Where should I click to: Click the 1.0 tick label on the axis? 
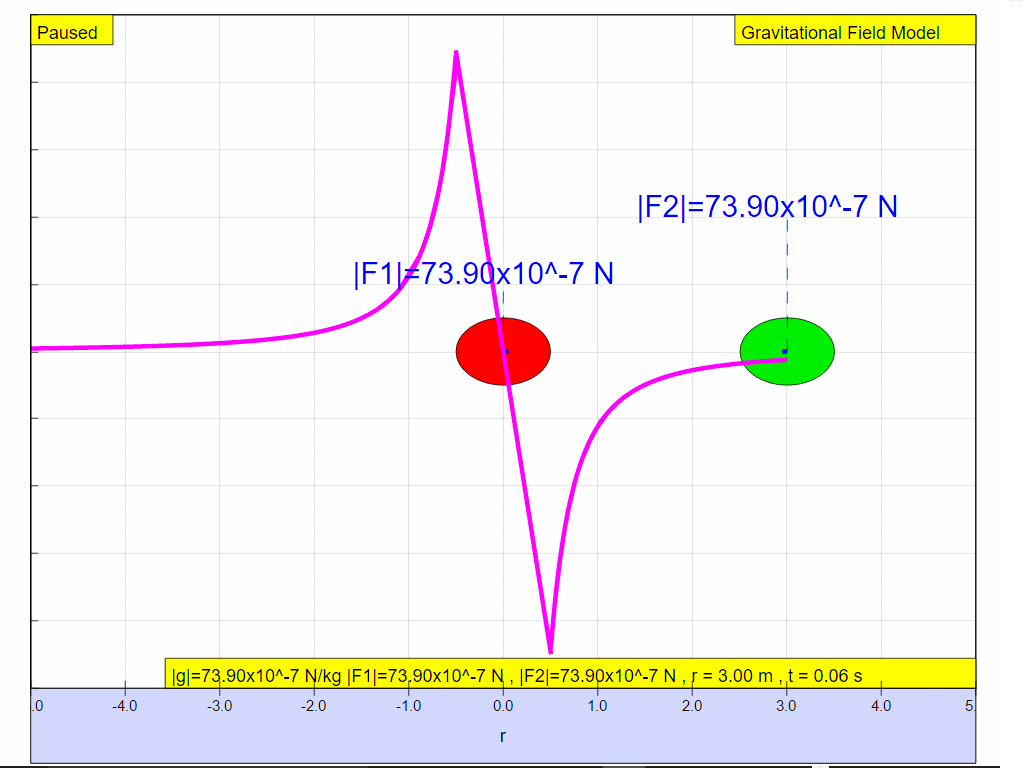597,706
